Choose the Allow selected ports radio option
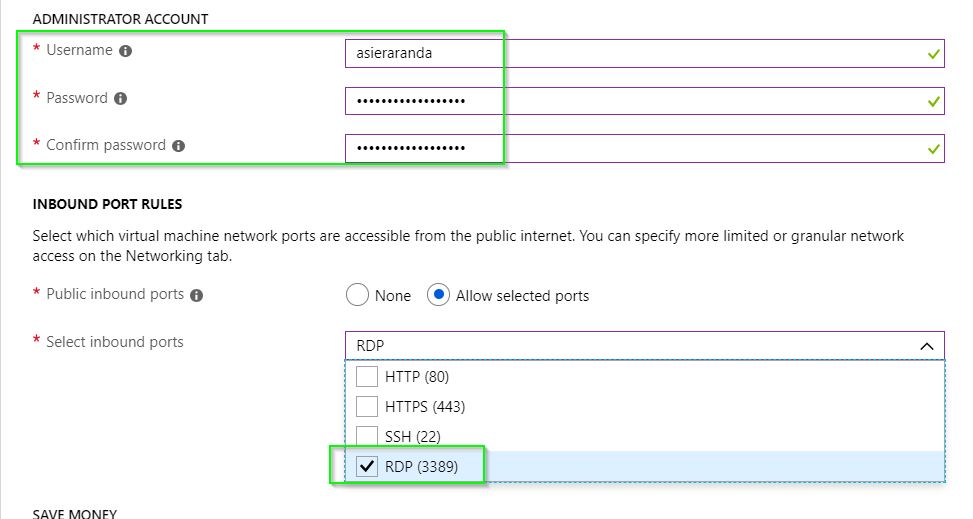This screenshot has height=519, width=973. pos(438,295)
